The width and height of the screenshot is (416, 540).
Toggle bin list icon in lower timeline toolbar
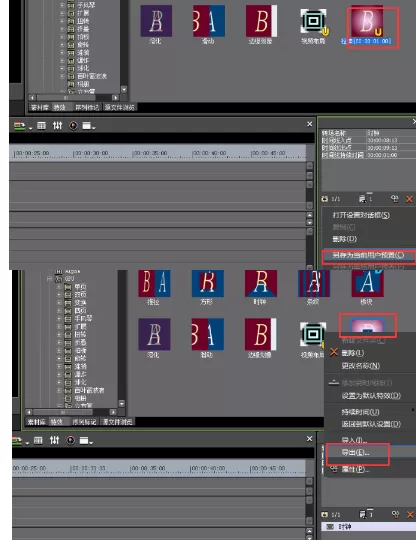pos(38,440)
